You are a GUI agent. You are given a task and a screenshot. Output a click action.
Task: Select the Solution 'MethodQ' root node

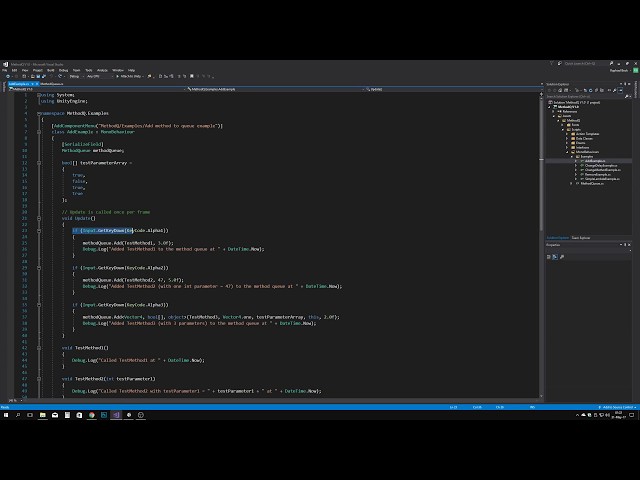pos(576,102)
